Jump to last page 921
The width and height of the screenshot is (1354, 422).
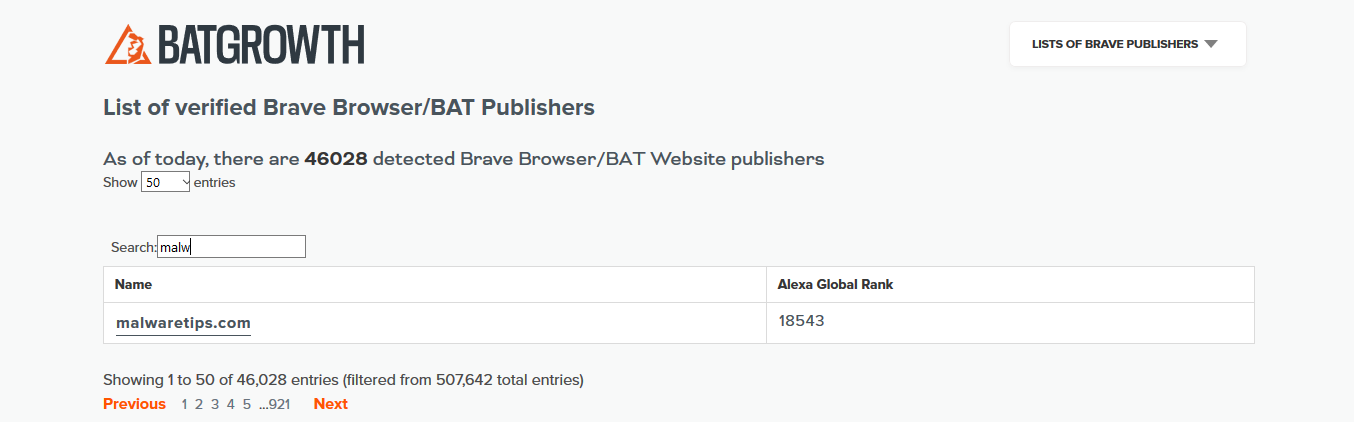pyautogui.click(x=279, y=404)
